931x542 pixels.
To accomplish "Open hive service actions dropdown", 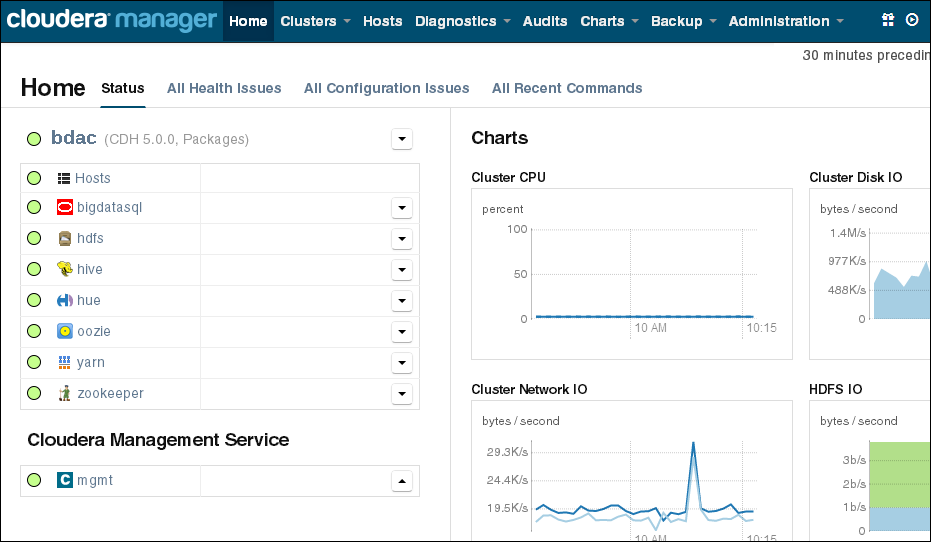I will [x=402, y=270].
